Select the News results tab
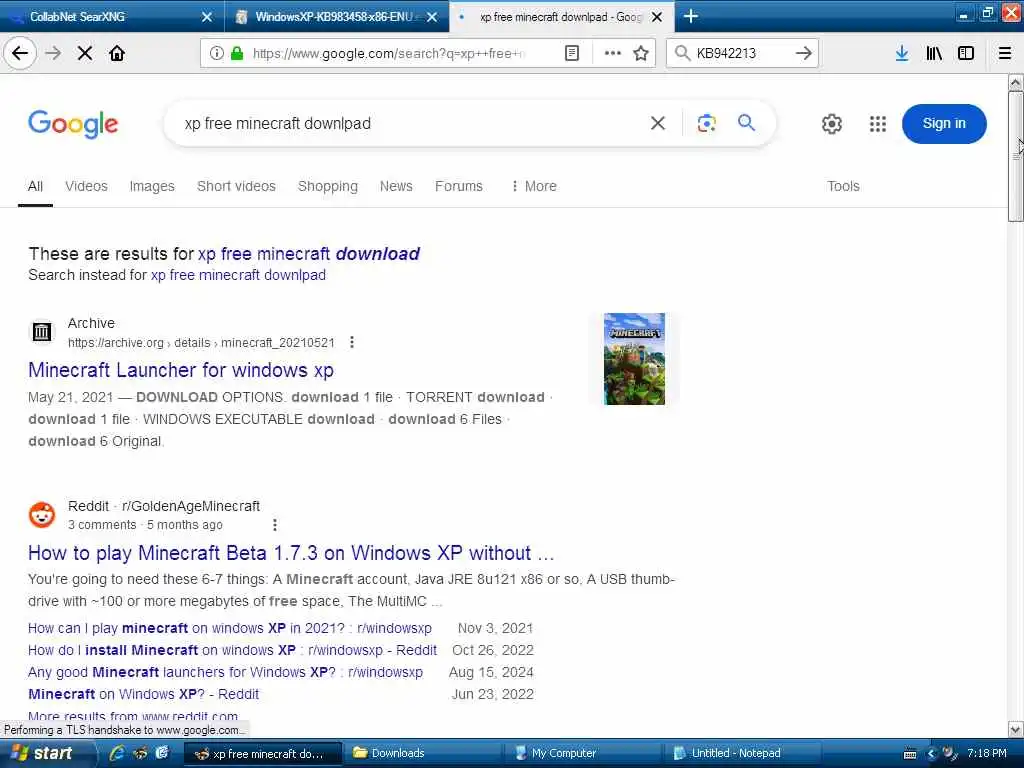 396,186
